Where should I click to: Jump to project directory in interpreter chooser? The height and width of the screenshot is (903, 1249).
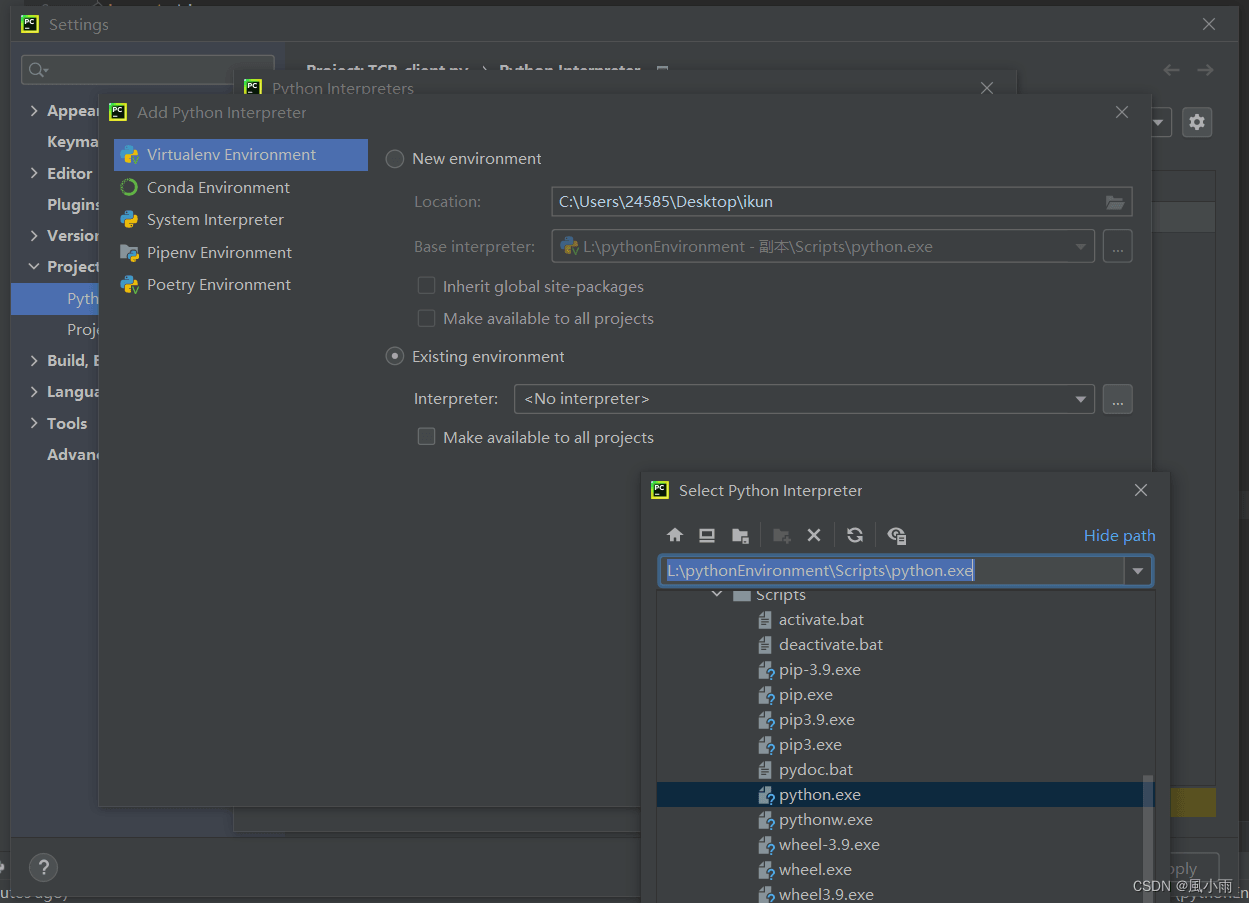pyautogui.click(x=740, y=535)
